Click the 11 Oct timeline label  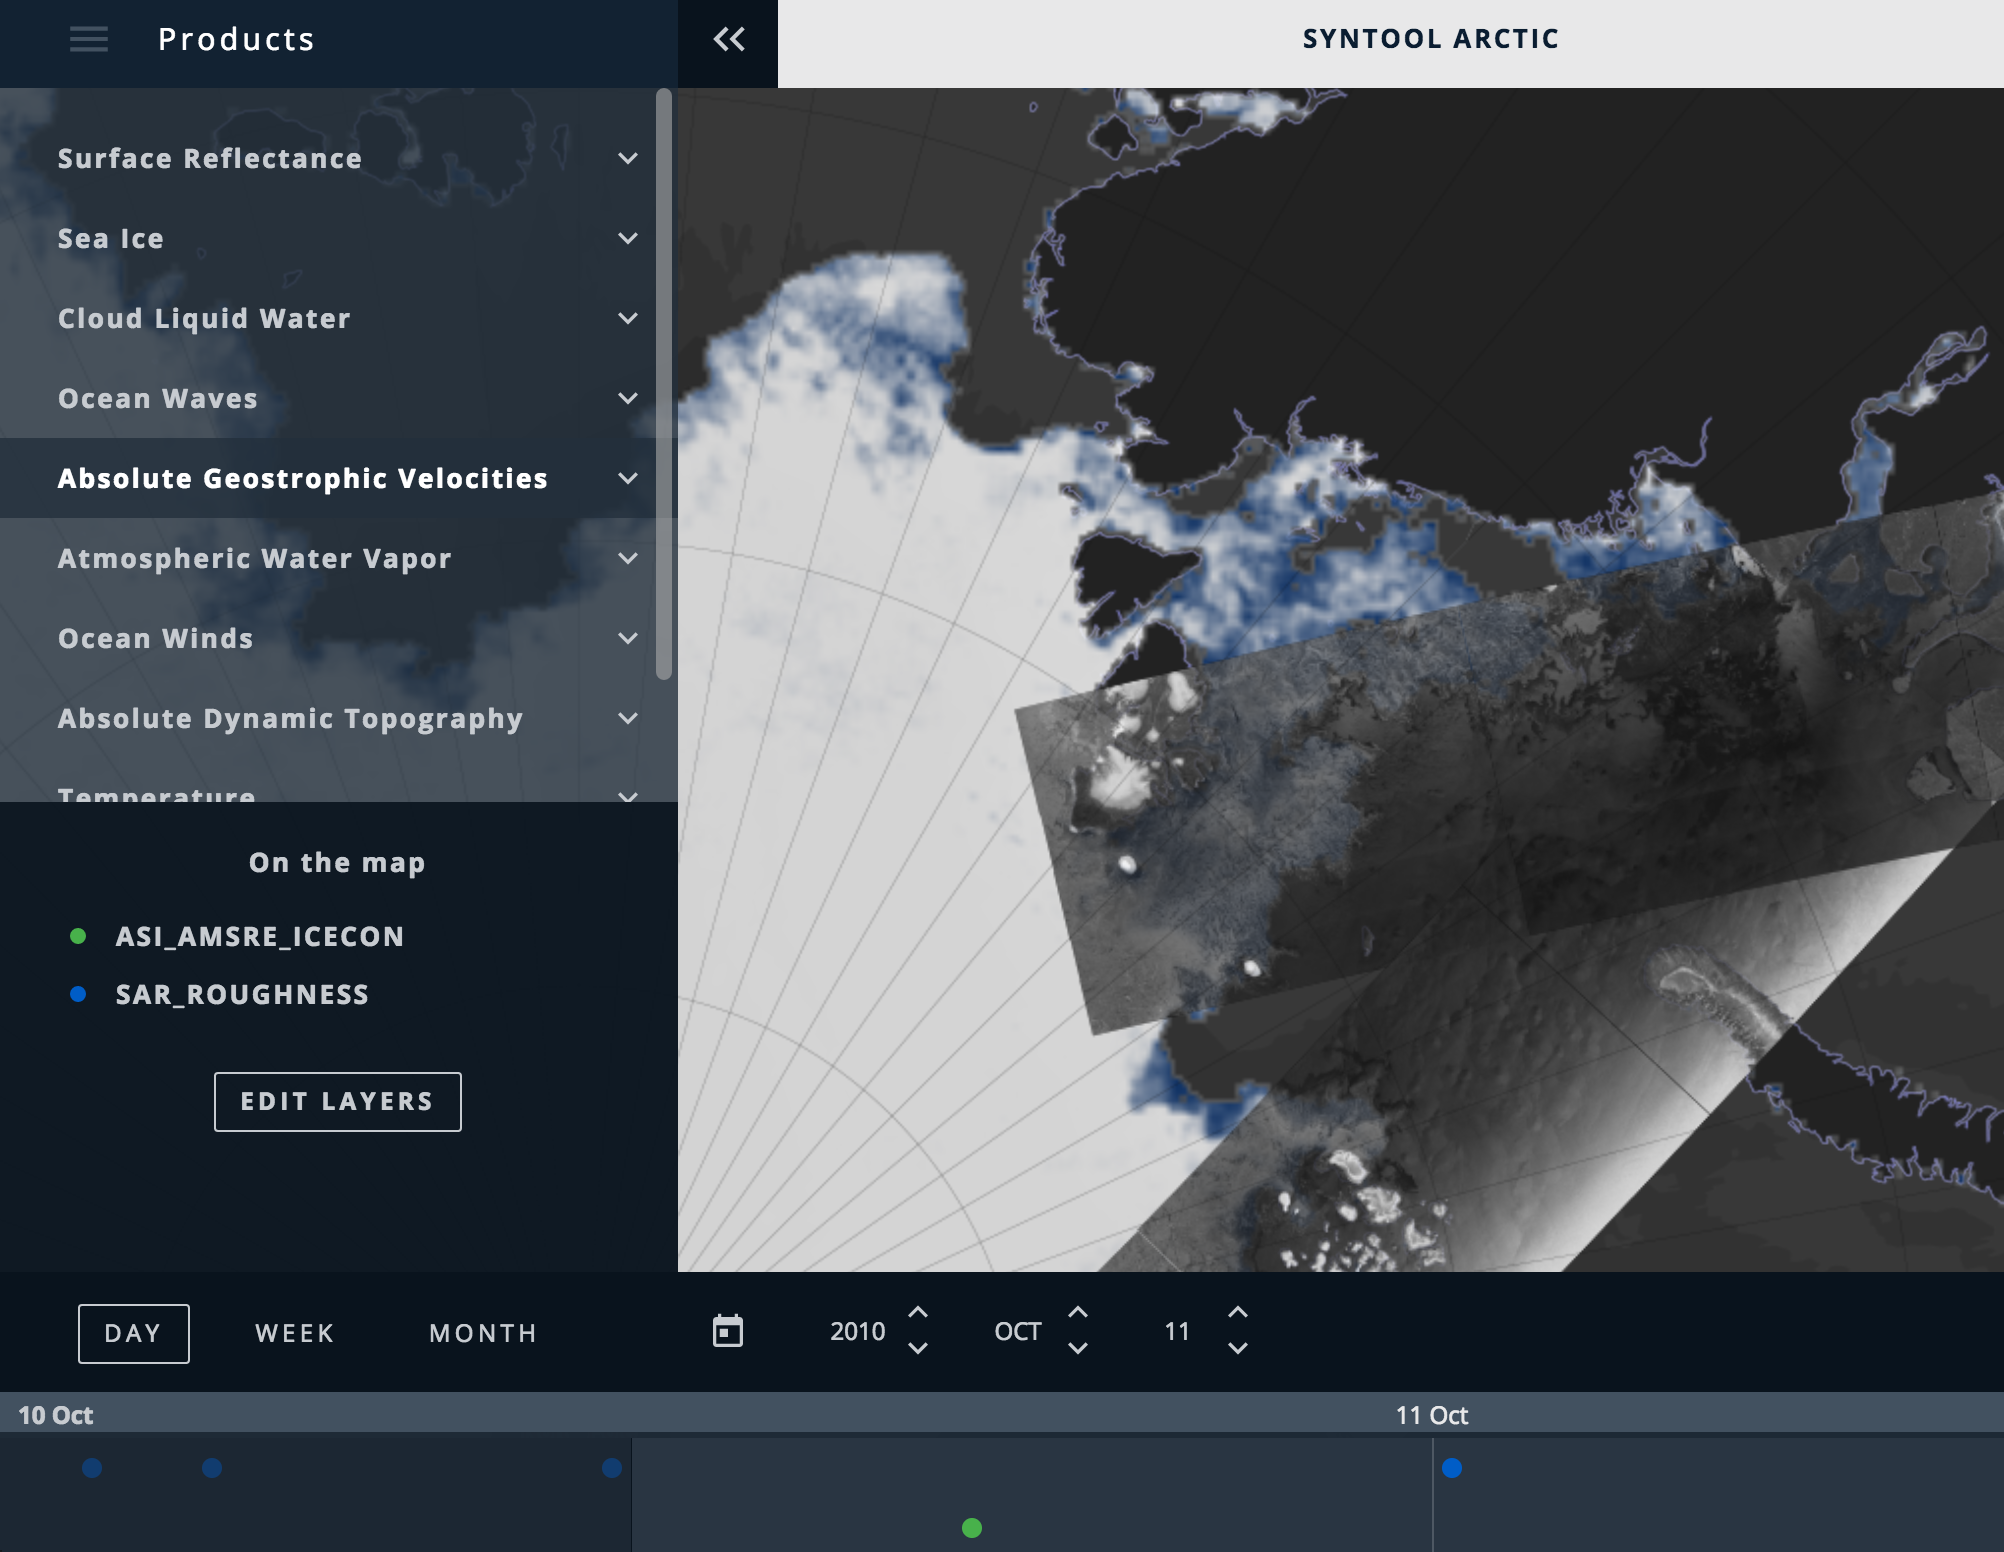pos(1432,1415)
